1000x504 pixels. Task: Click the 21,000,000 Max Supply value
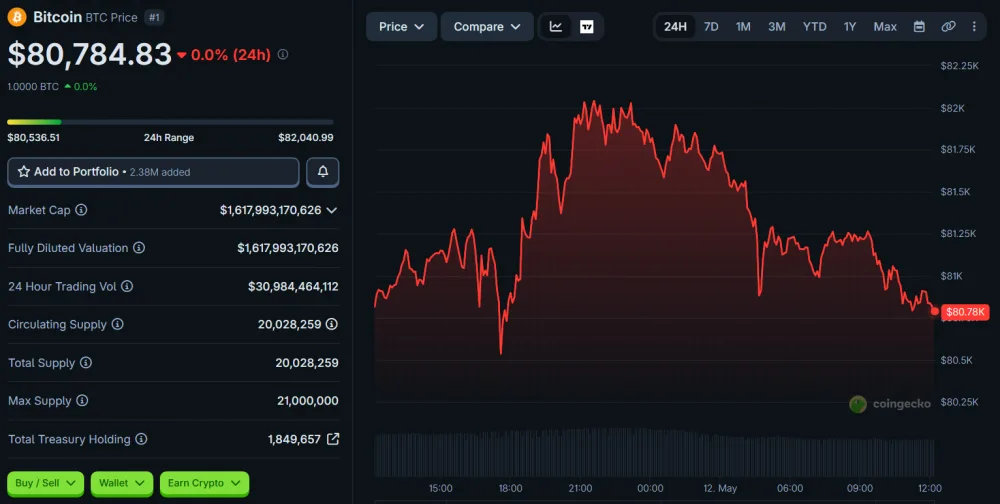(307, 401)
